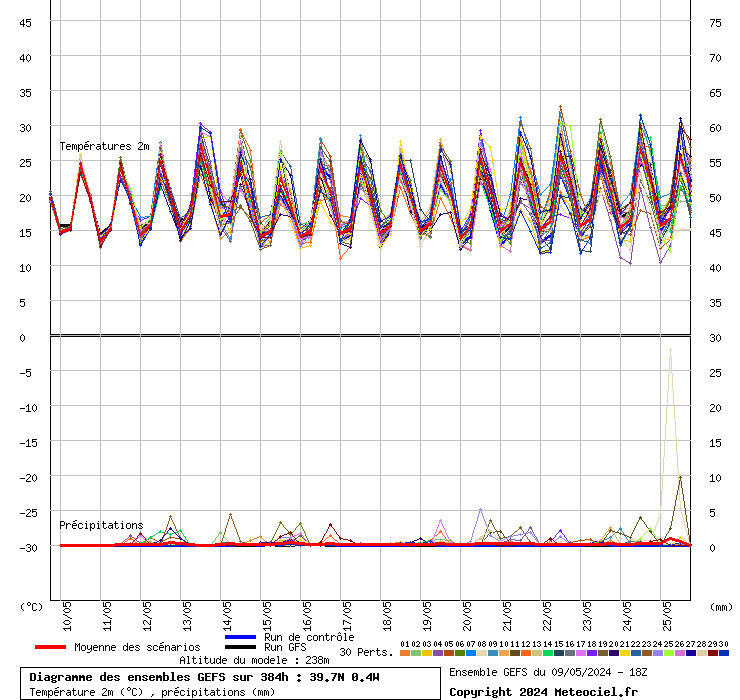Click the Altitude du modele 238m text

tap(253, 660)
